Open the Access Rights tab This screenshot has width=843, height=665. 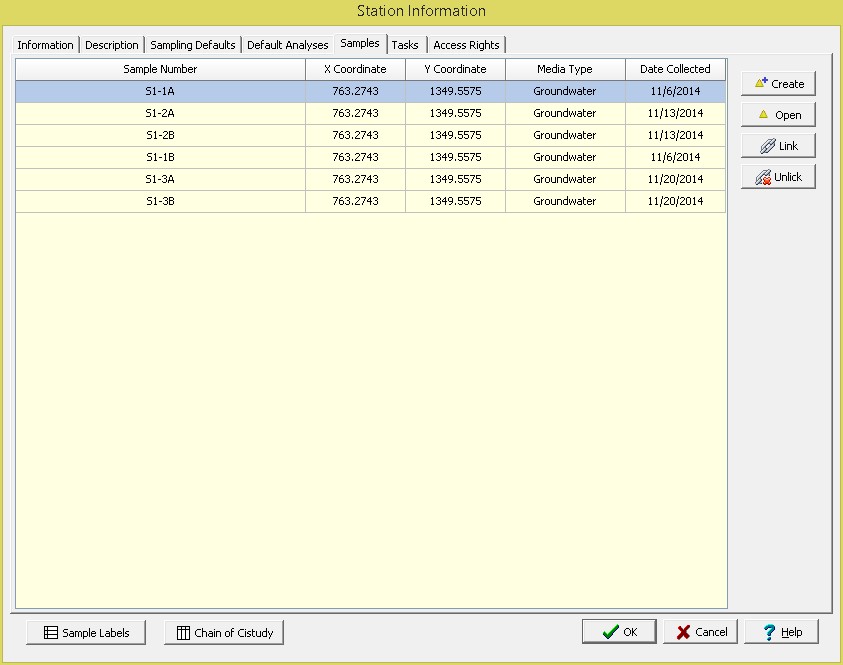466,45
